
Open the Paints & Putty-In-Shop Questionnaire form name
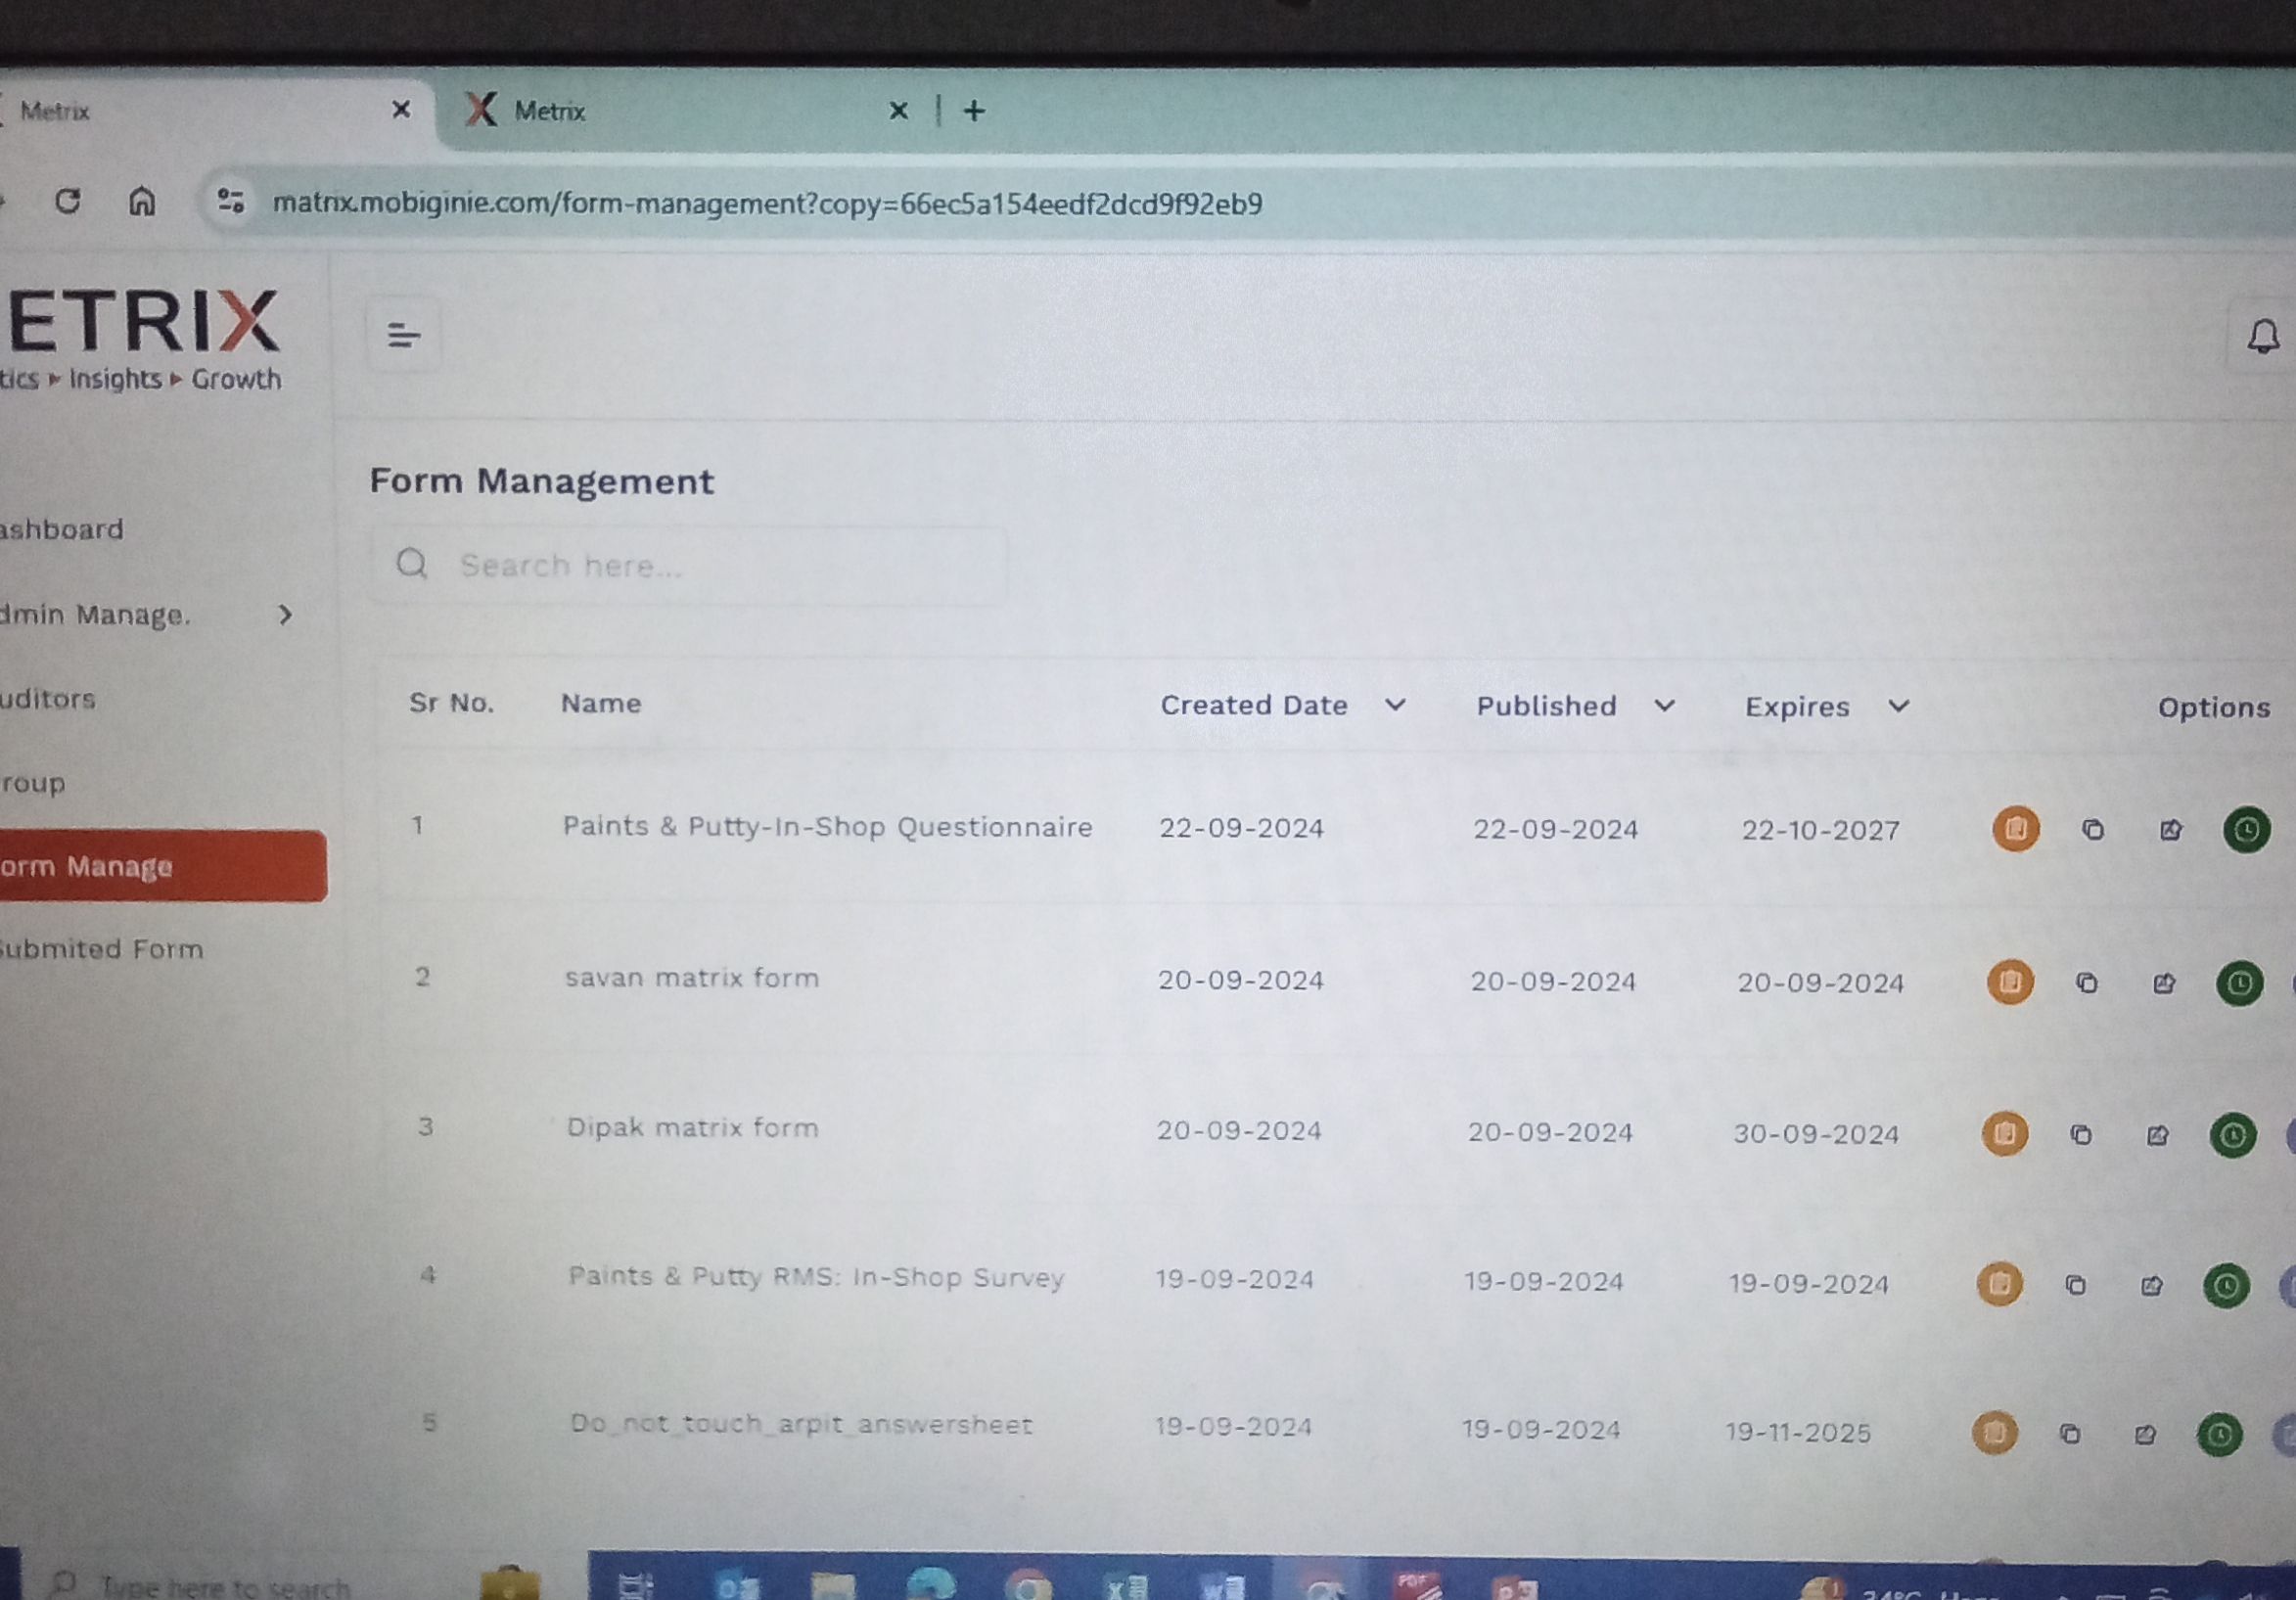click(827, 827)
